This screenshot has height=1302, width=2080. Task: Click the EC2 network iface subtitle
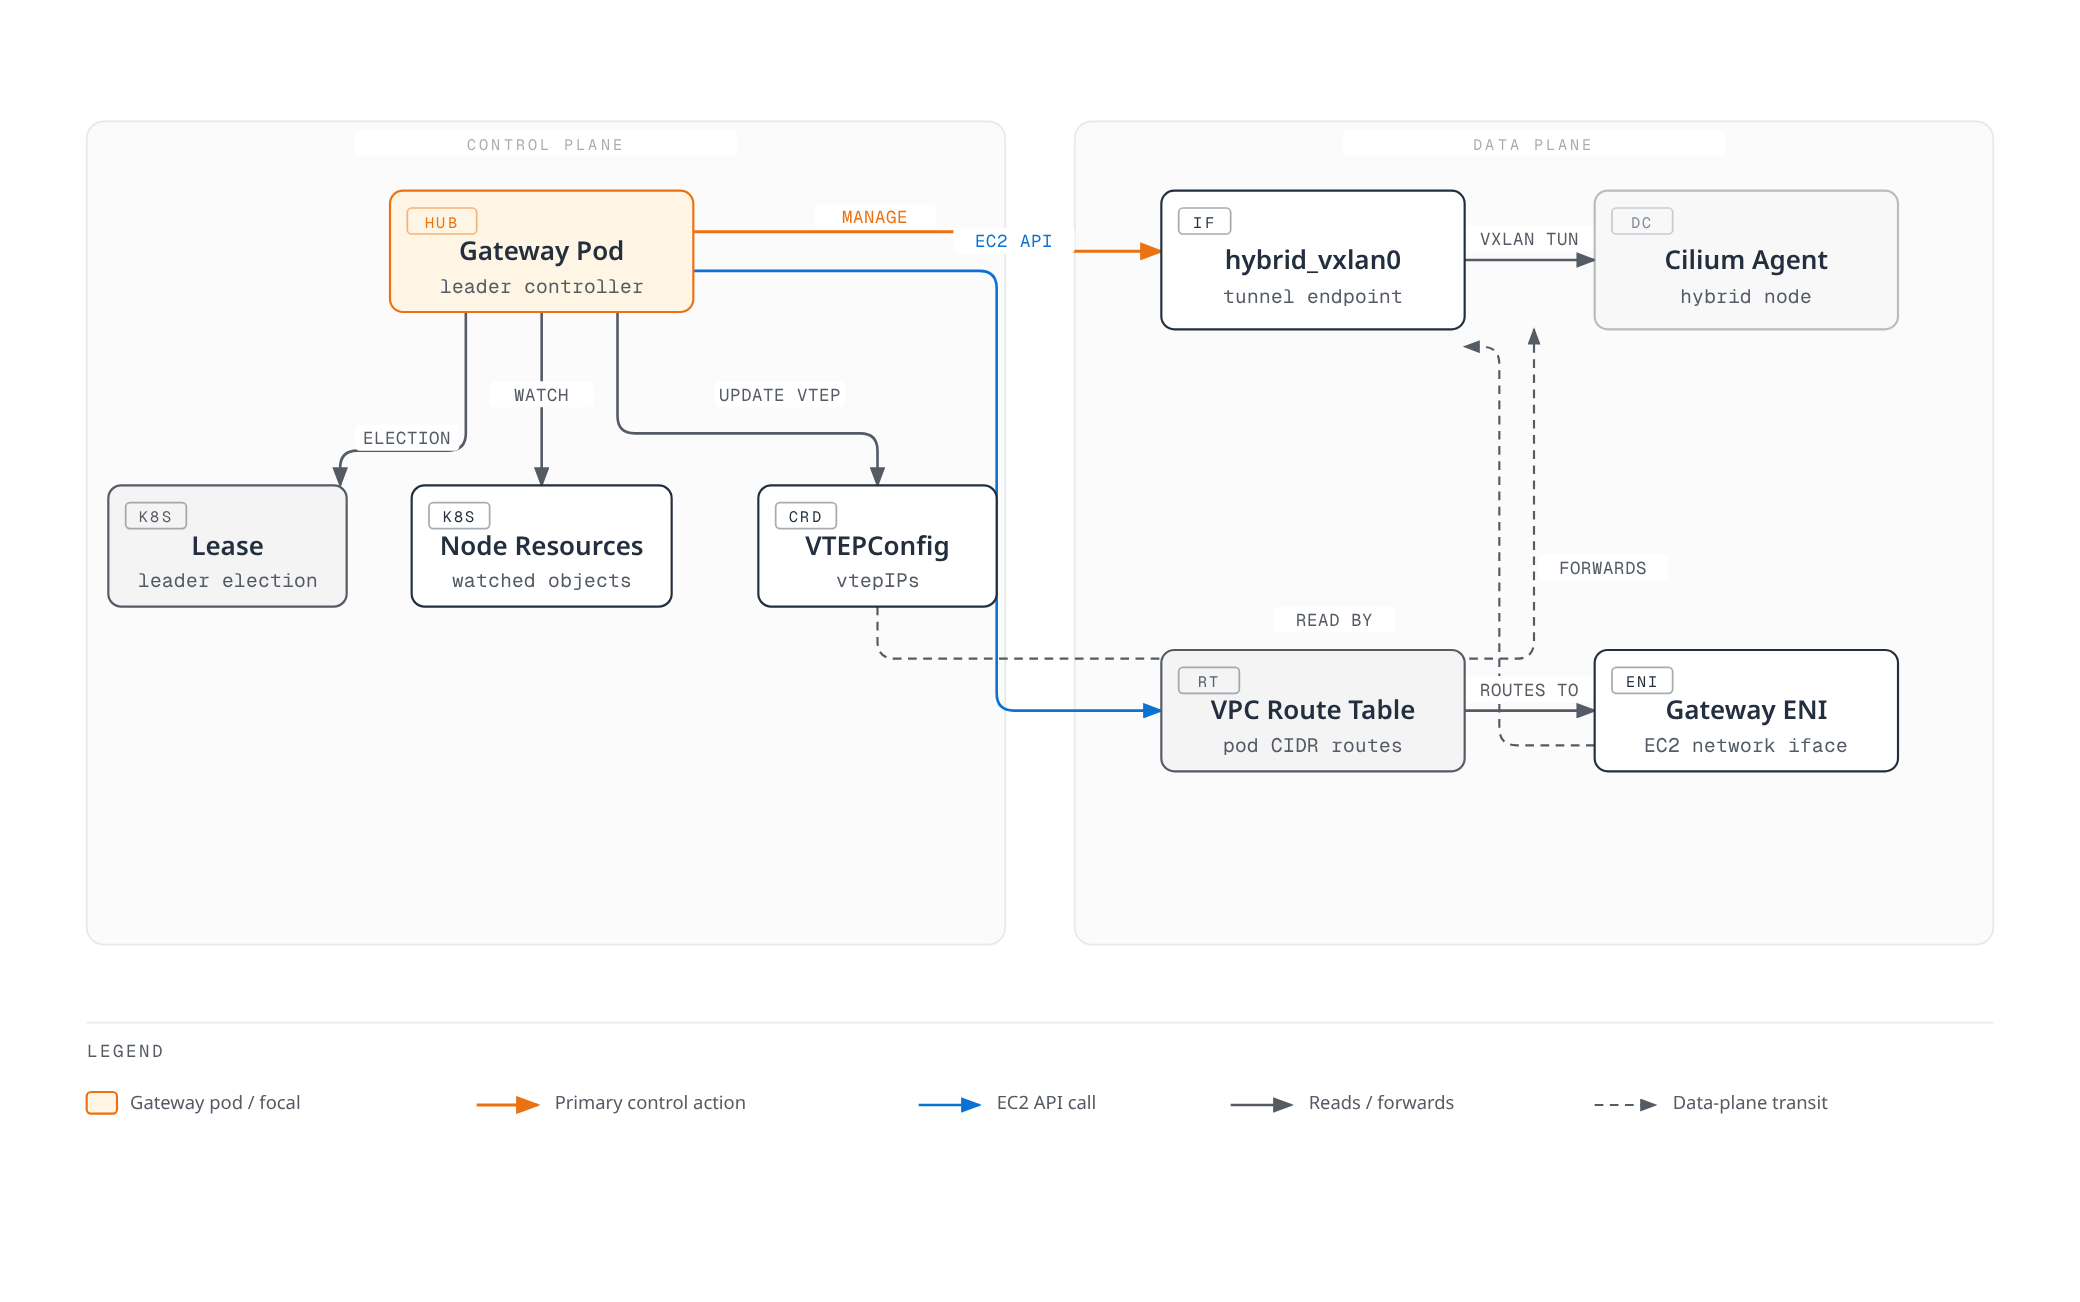coord(1746,746)
